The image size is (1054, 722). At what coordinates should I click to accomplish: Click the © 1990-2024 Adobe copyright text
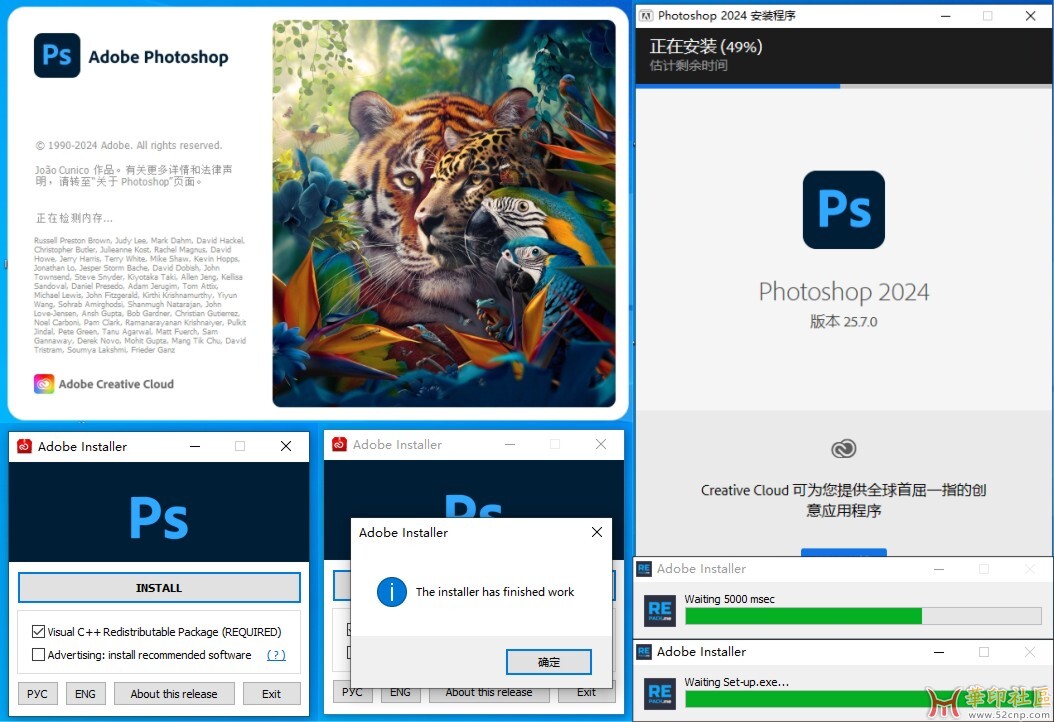click(x=128, y=145)
